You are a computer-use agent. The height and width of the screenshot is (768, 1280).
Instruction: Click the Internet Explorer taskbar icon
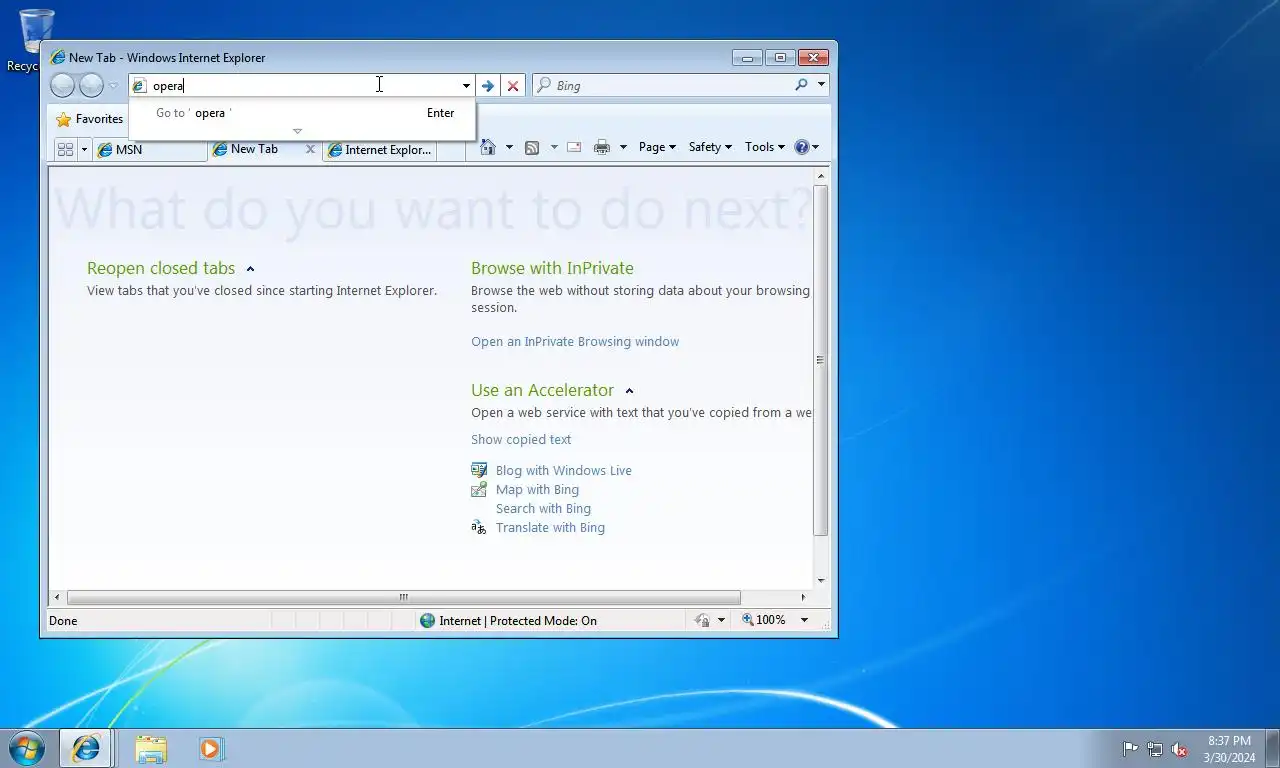pyautogui.click(x=86, y=748)
